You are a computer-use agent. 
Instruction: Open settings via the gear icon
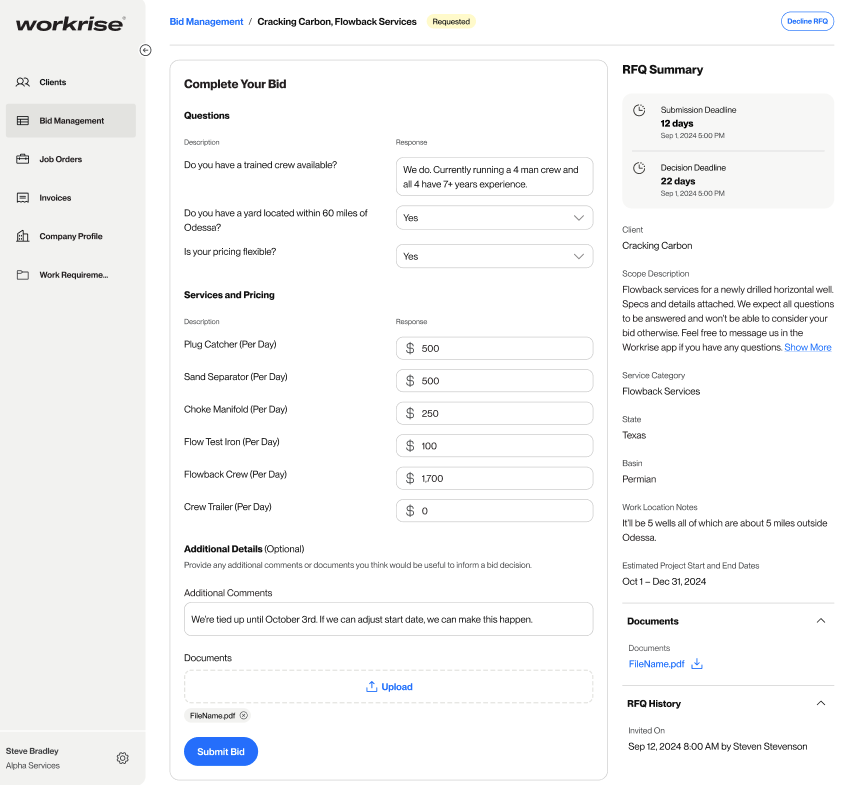pos(122,758)
